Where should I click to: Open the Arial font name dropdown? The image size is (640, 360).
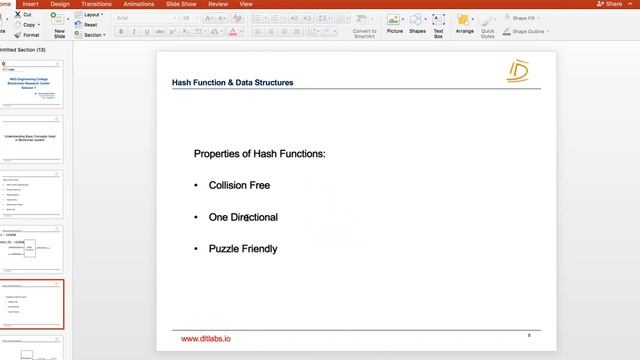click(x=175, y=18)
